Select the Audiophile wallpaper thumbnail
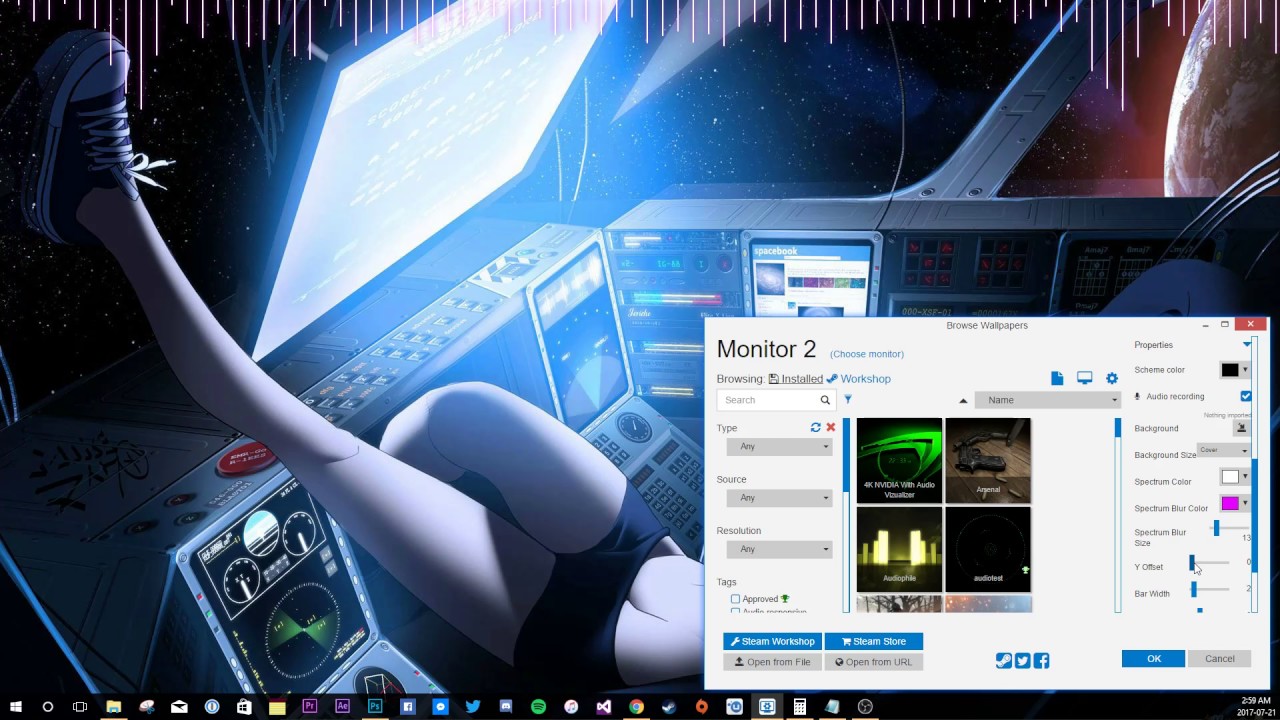This screenshot has height=720, width=1280. pos(899,549)
